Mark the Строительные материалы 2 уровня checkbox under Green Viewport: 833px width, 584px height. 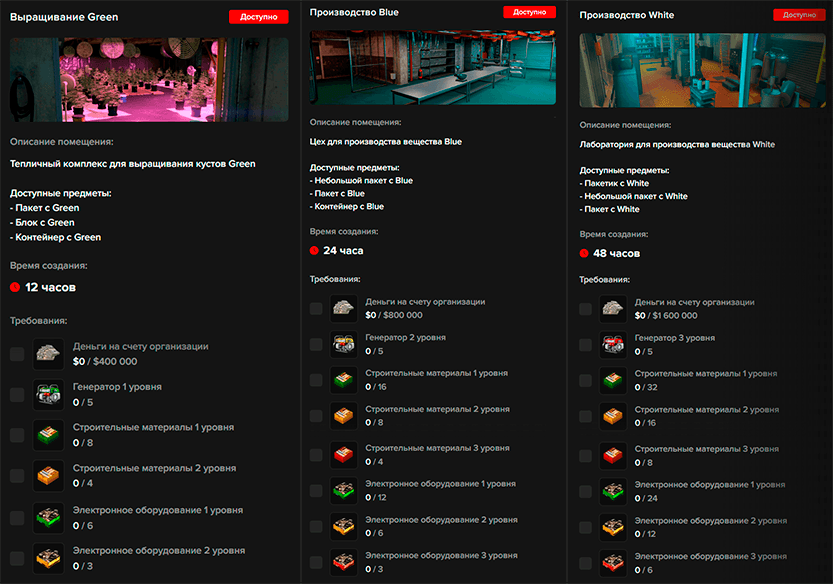17,476
